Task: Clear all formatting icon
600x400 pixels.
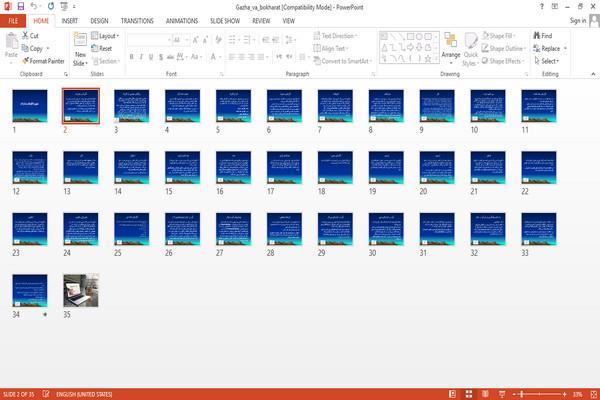Action: coord(218,40)
